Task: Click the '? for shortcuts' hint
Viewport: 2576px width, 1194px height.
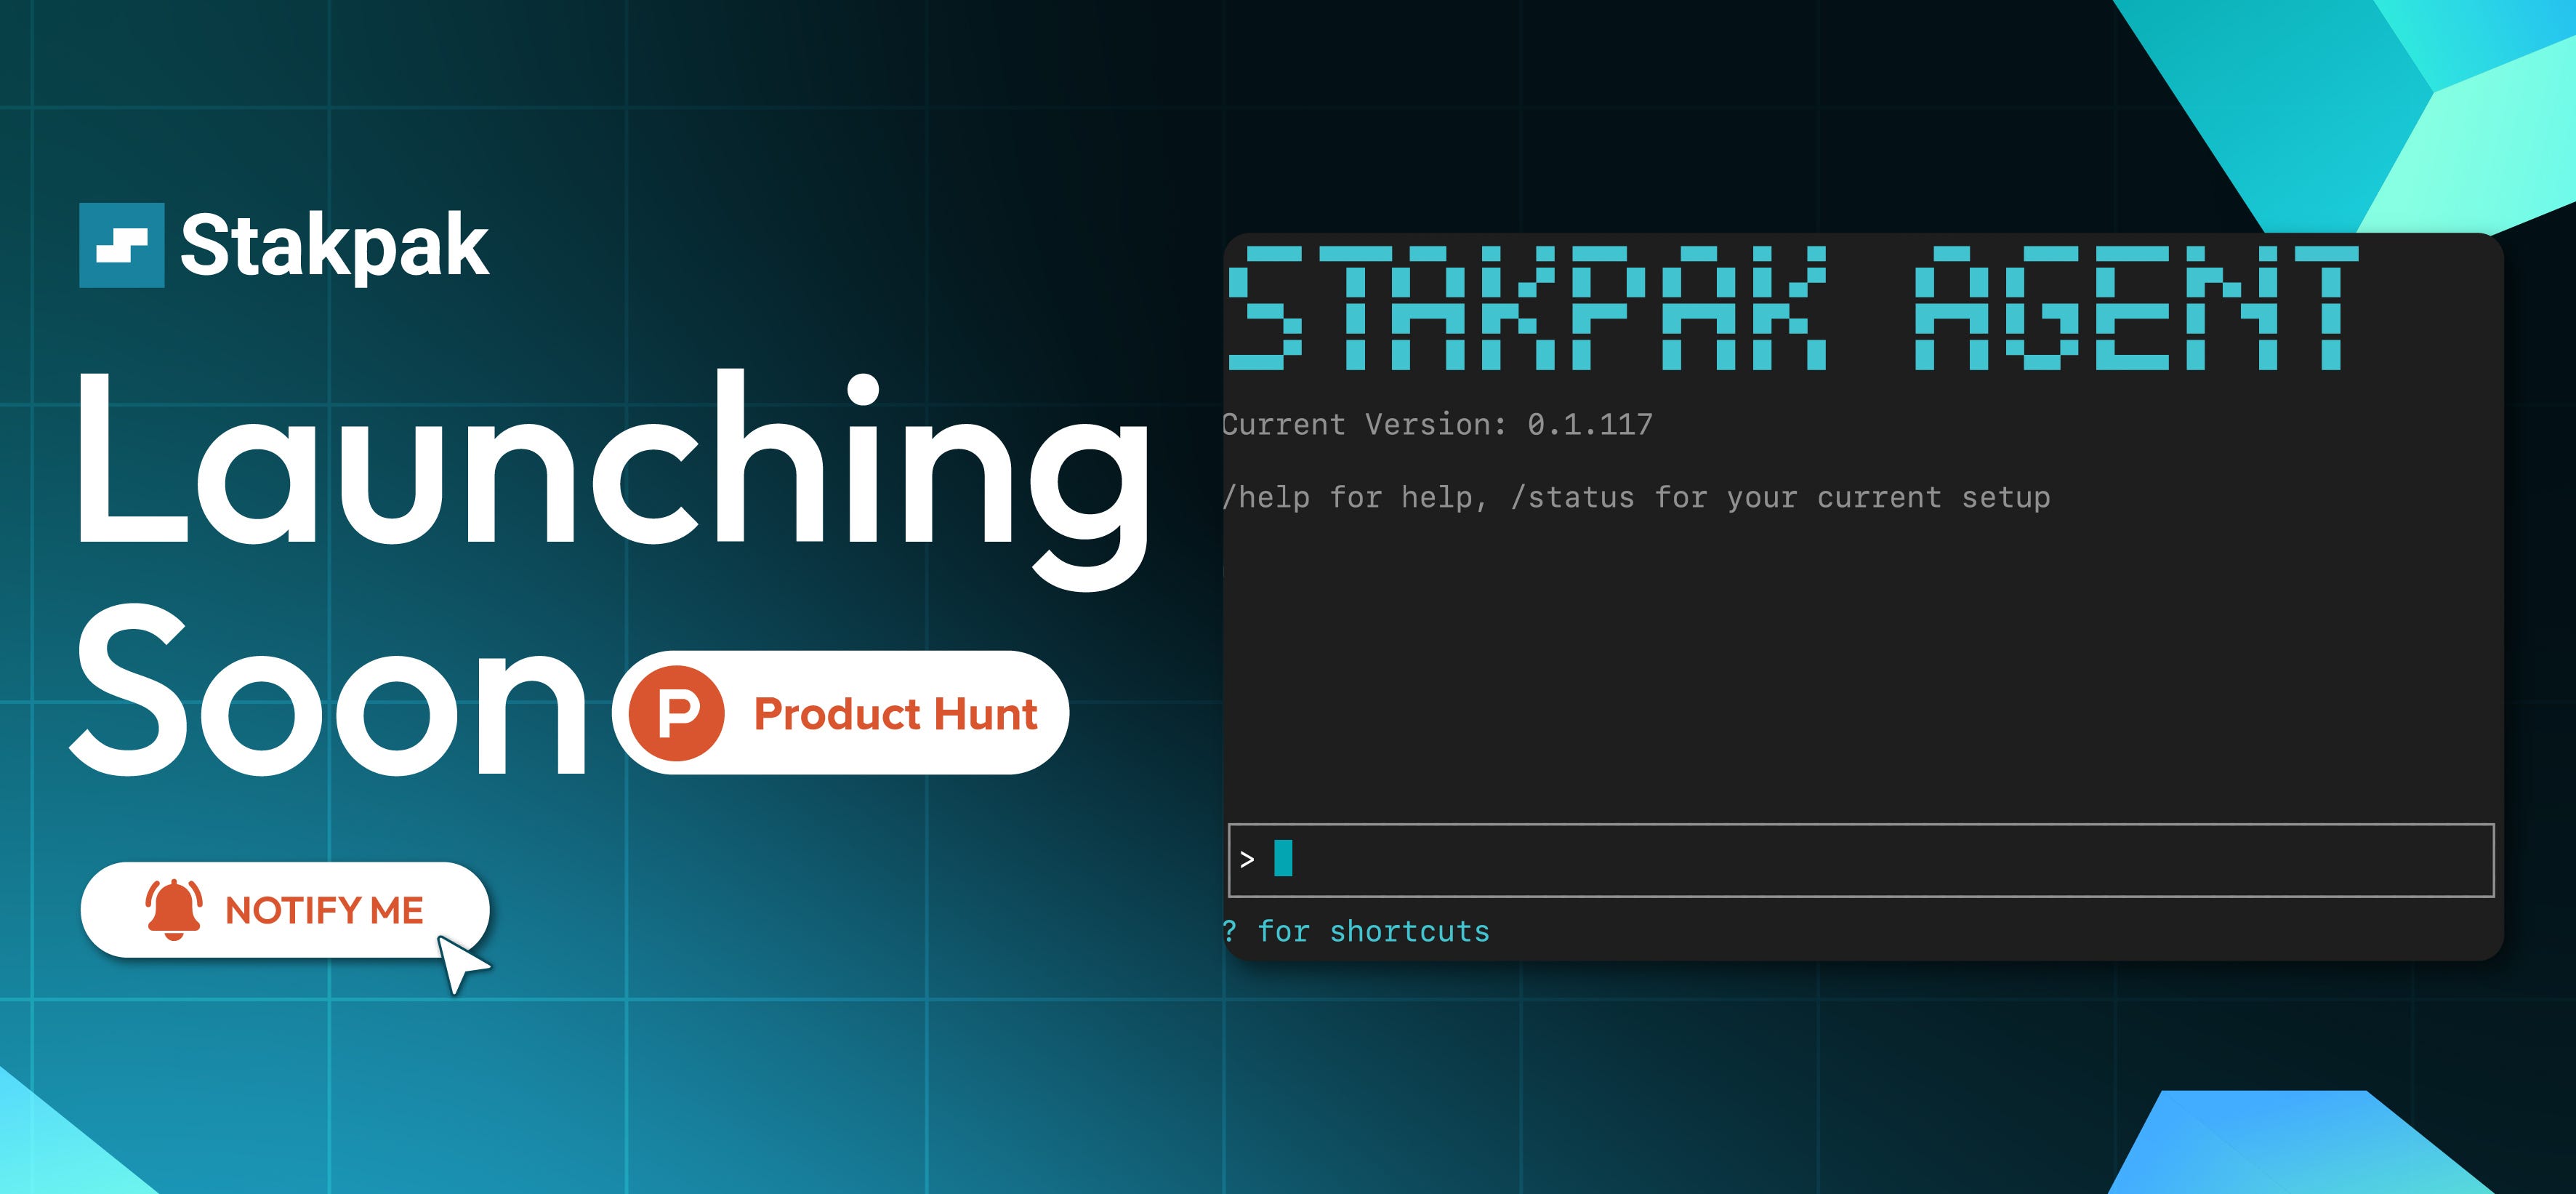Action: pos(1356,932)
